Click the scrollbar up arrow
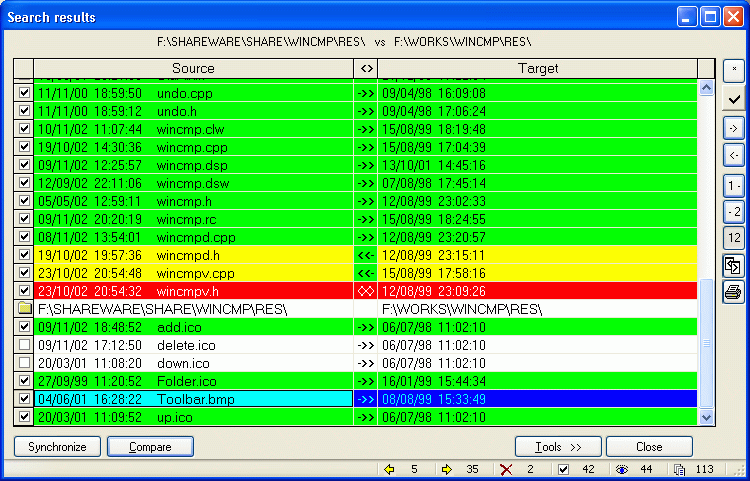Screen dimensions: 750x481 tap(706, 87)
